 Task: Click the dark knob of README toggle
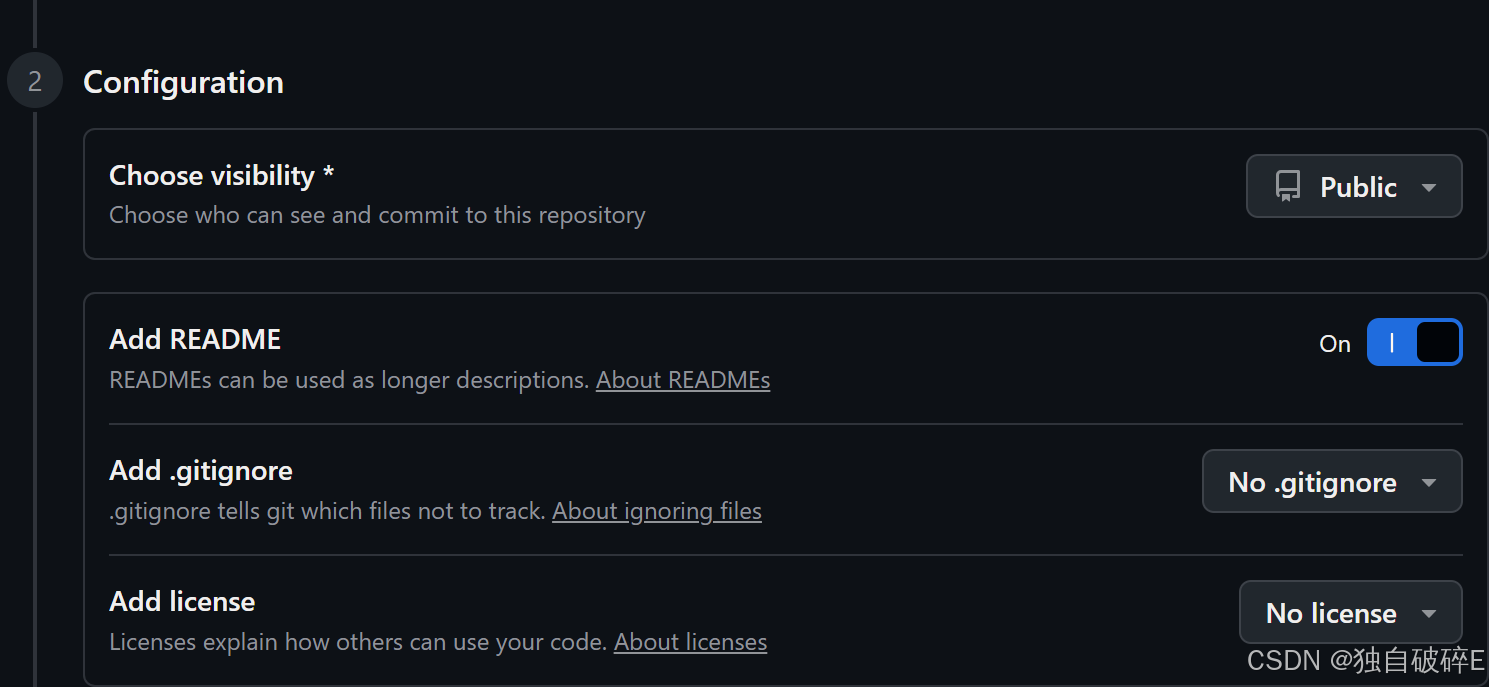click(x=1438, y=342)
